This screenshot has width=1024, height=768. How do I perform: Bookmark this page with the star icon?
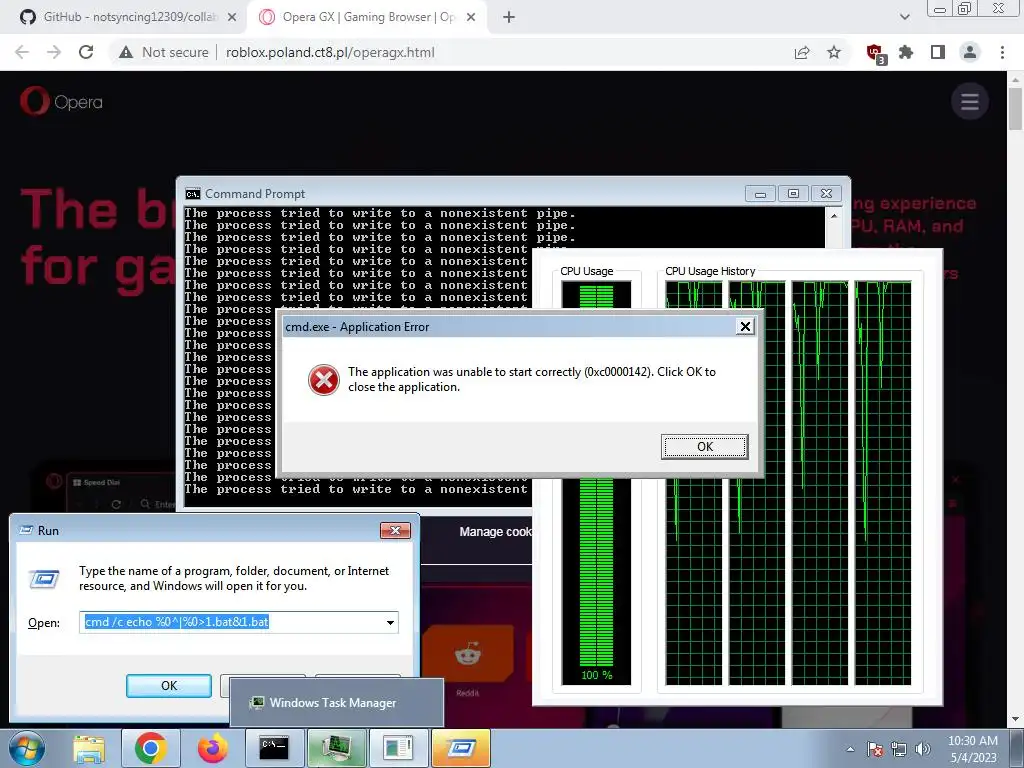pos(834,52)
